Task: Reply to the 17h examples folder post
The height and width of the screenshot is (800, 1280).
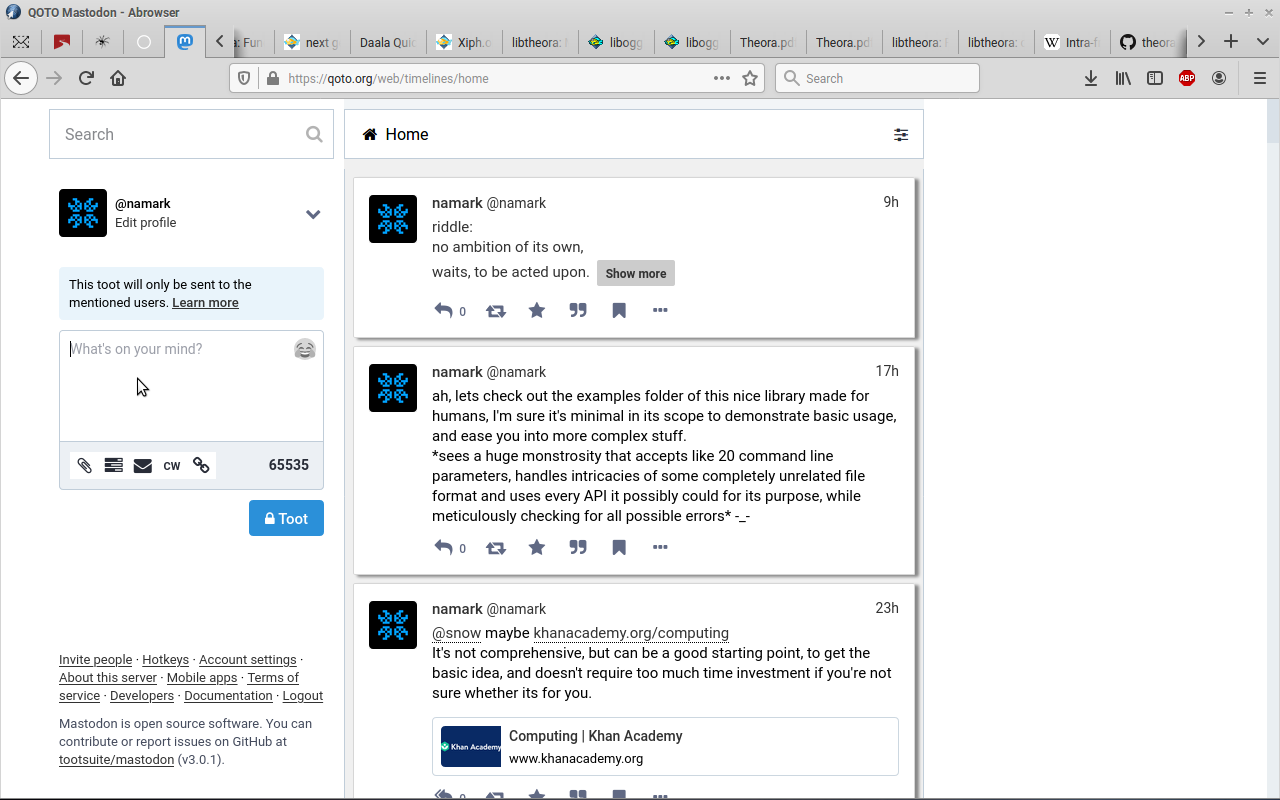Action: (444, 548)
